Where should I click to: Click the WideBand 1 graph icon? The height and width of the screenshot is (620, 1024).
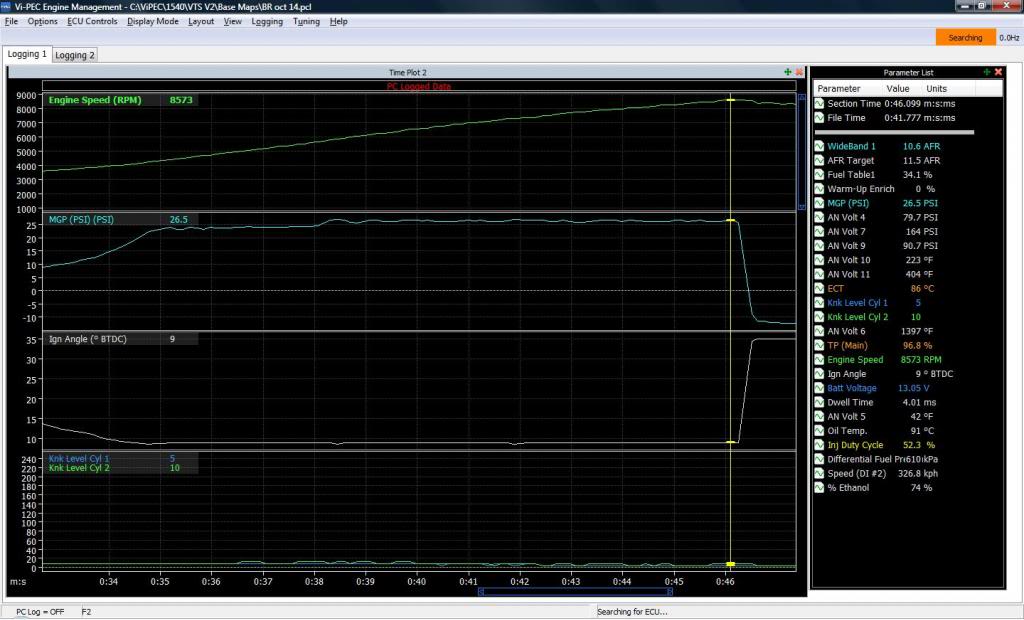(819, 146)
